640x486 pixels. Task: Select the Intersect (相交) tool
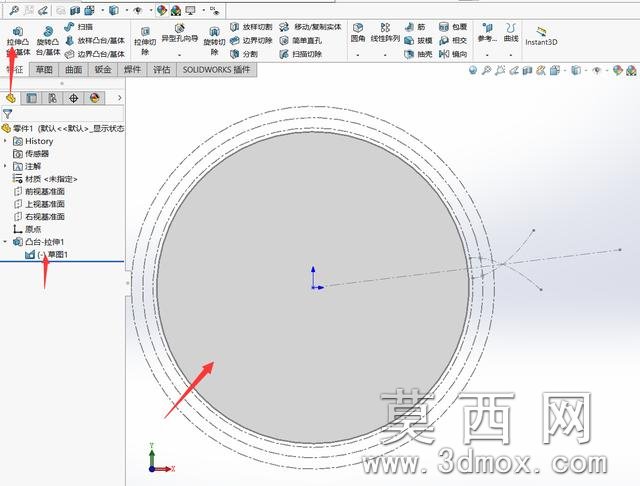click(x=453, y=40)
